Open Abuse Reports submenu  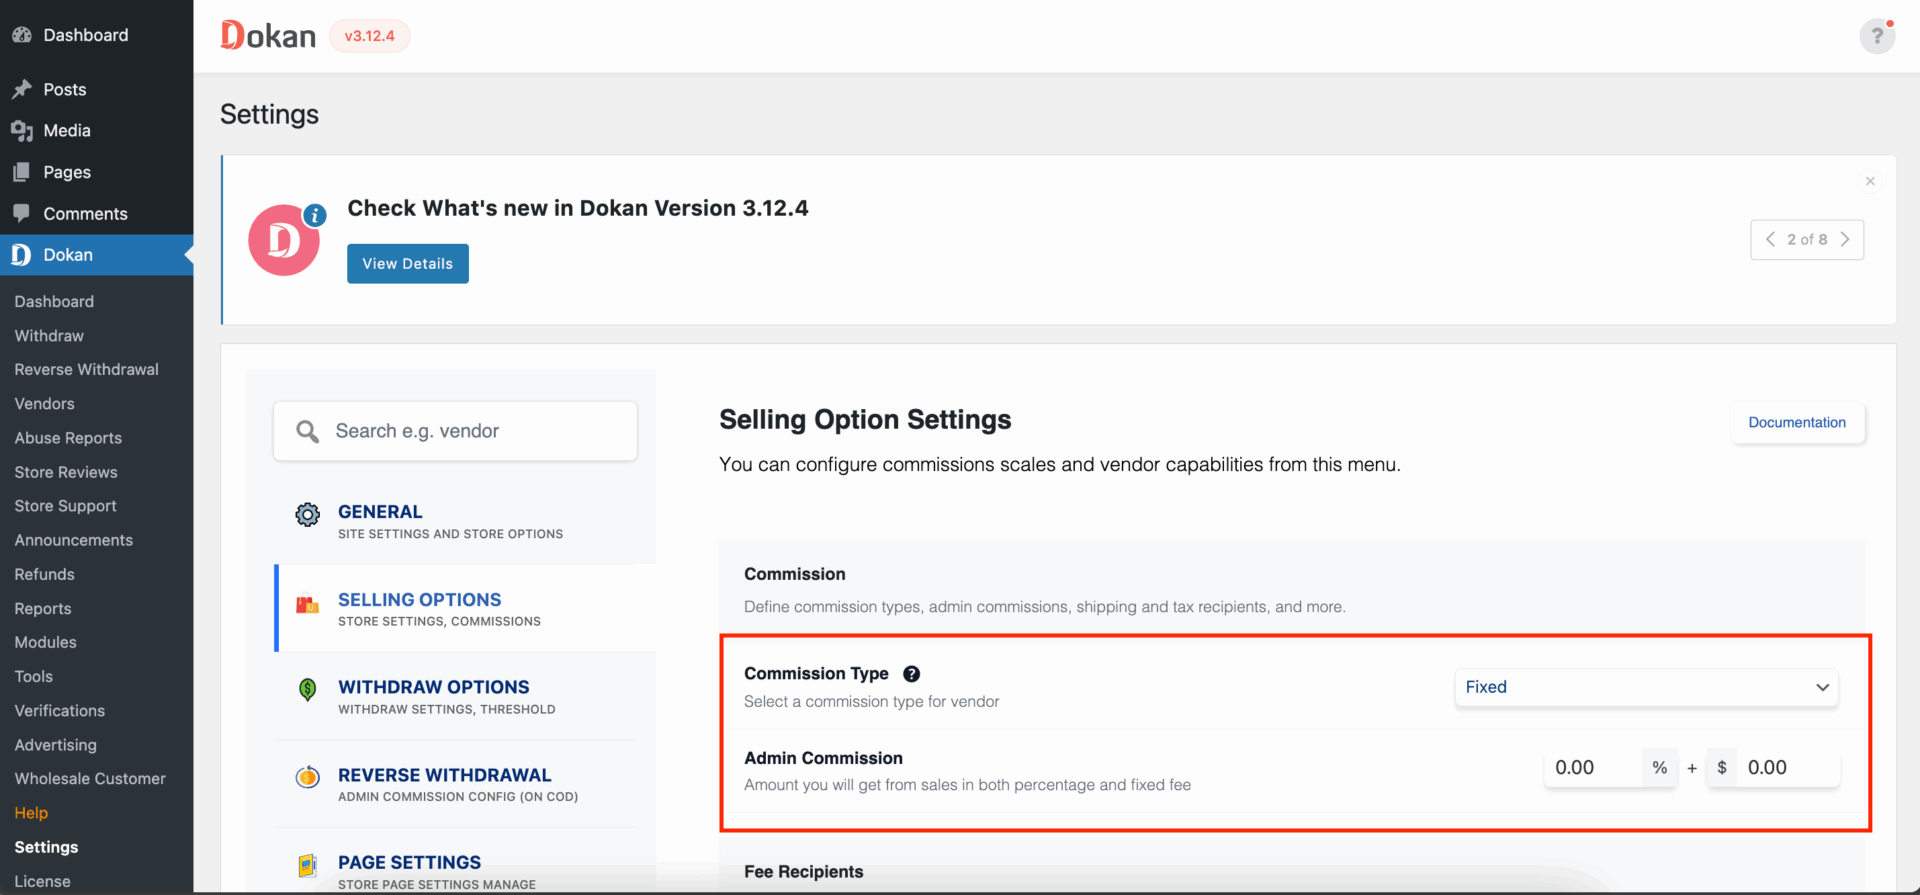click(x=68, y=438)
